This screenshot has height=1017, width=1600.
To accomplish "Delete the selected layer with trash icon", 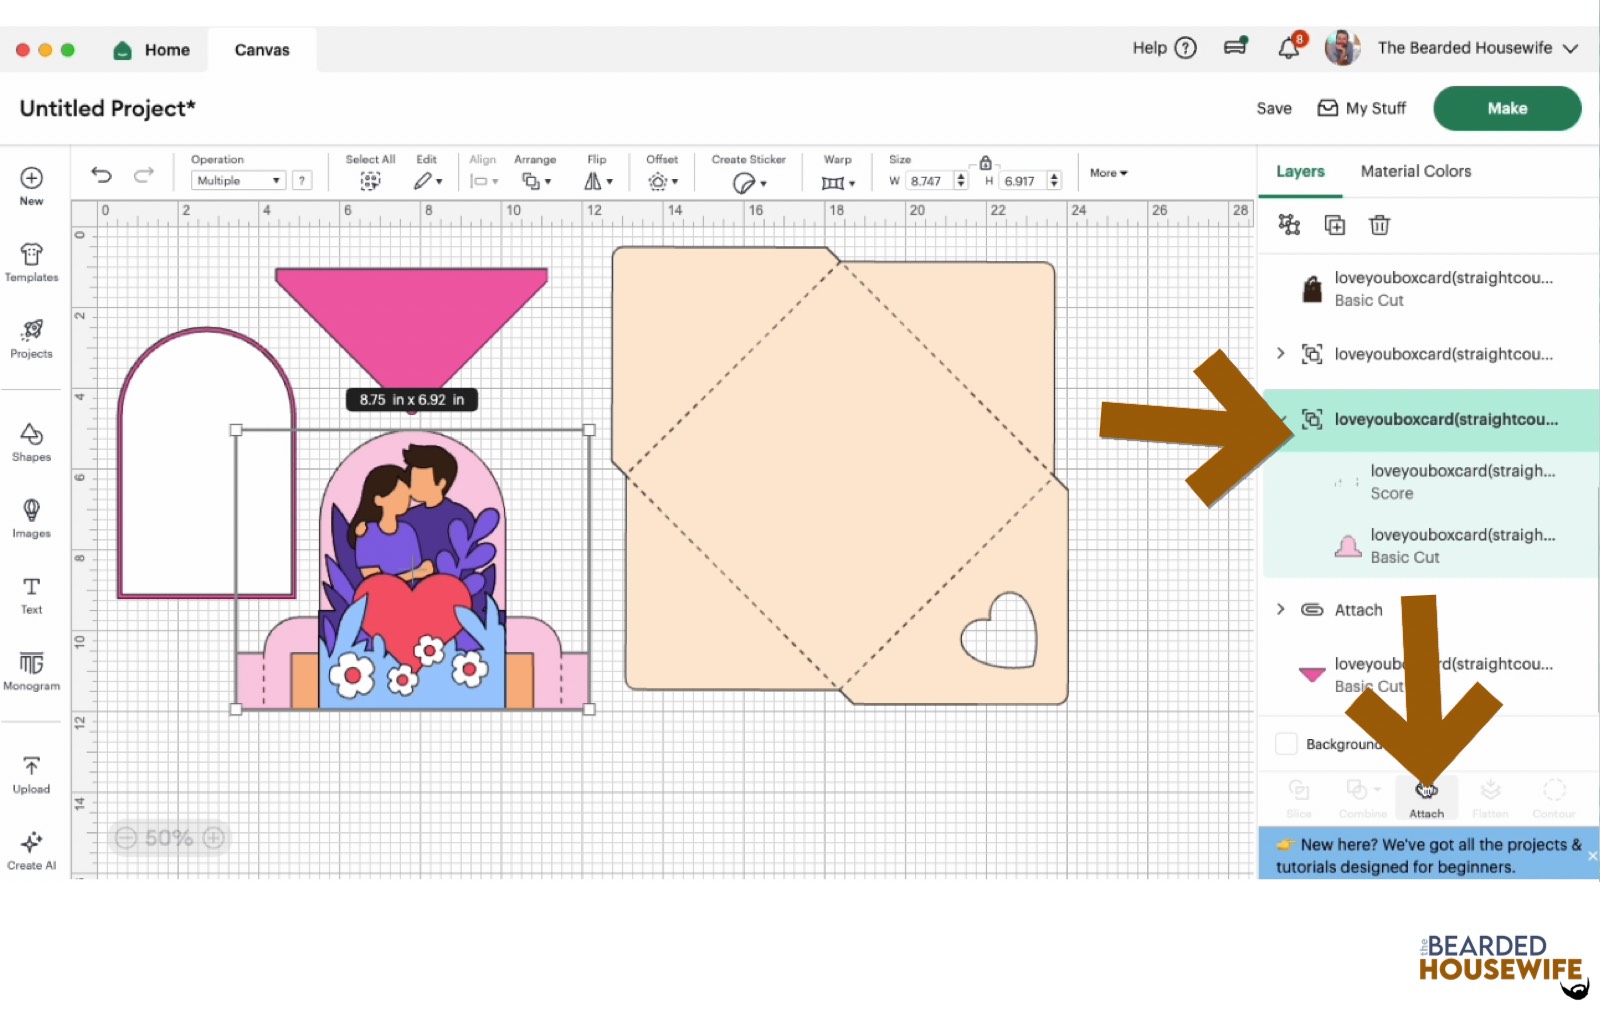I will point(1379,225).
